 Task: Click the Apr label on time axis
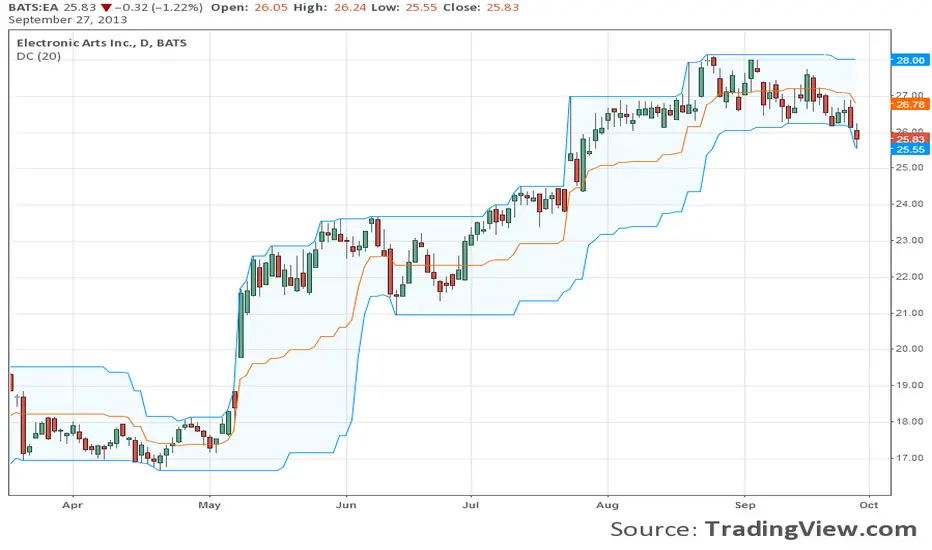[x=73, y=505]
